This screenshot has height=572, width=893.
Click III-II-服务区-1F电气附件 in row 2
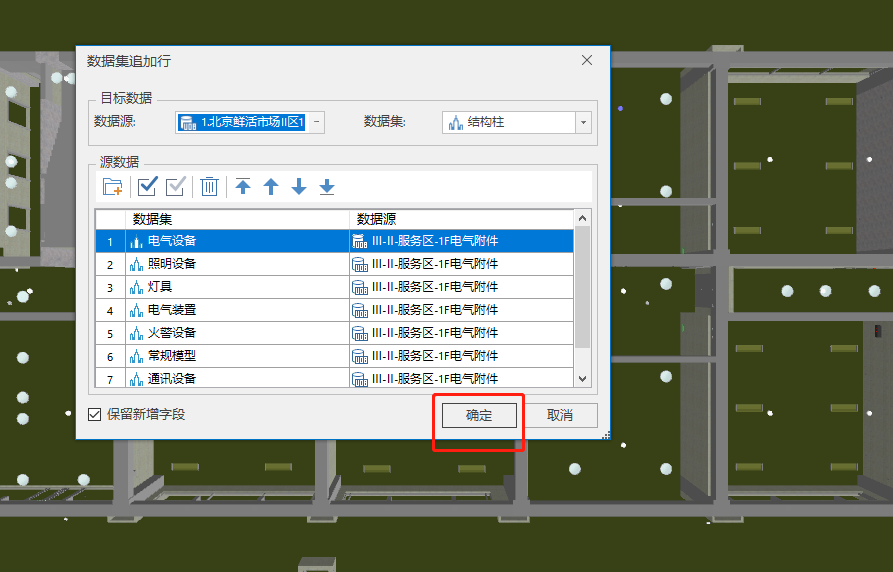tap(435, 264)
